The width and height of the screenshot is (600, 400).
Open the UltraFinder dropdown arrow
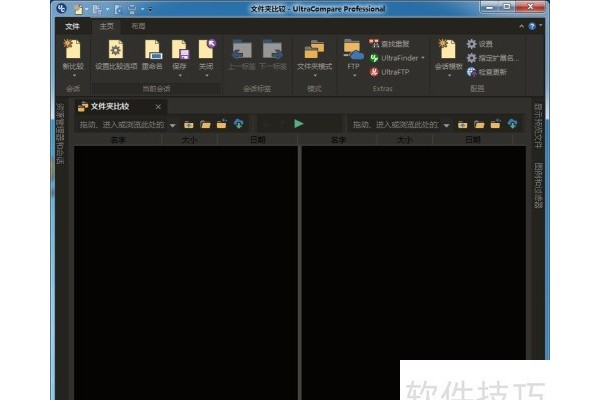(423, 58)
